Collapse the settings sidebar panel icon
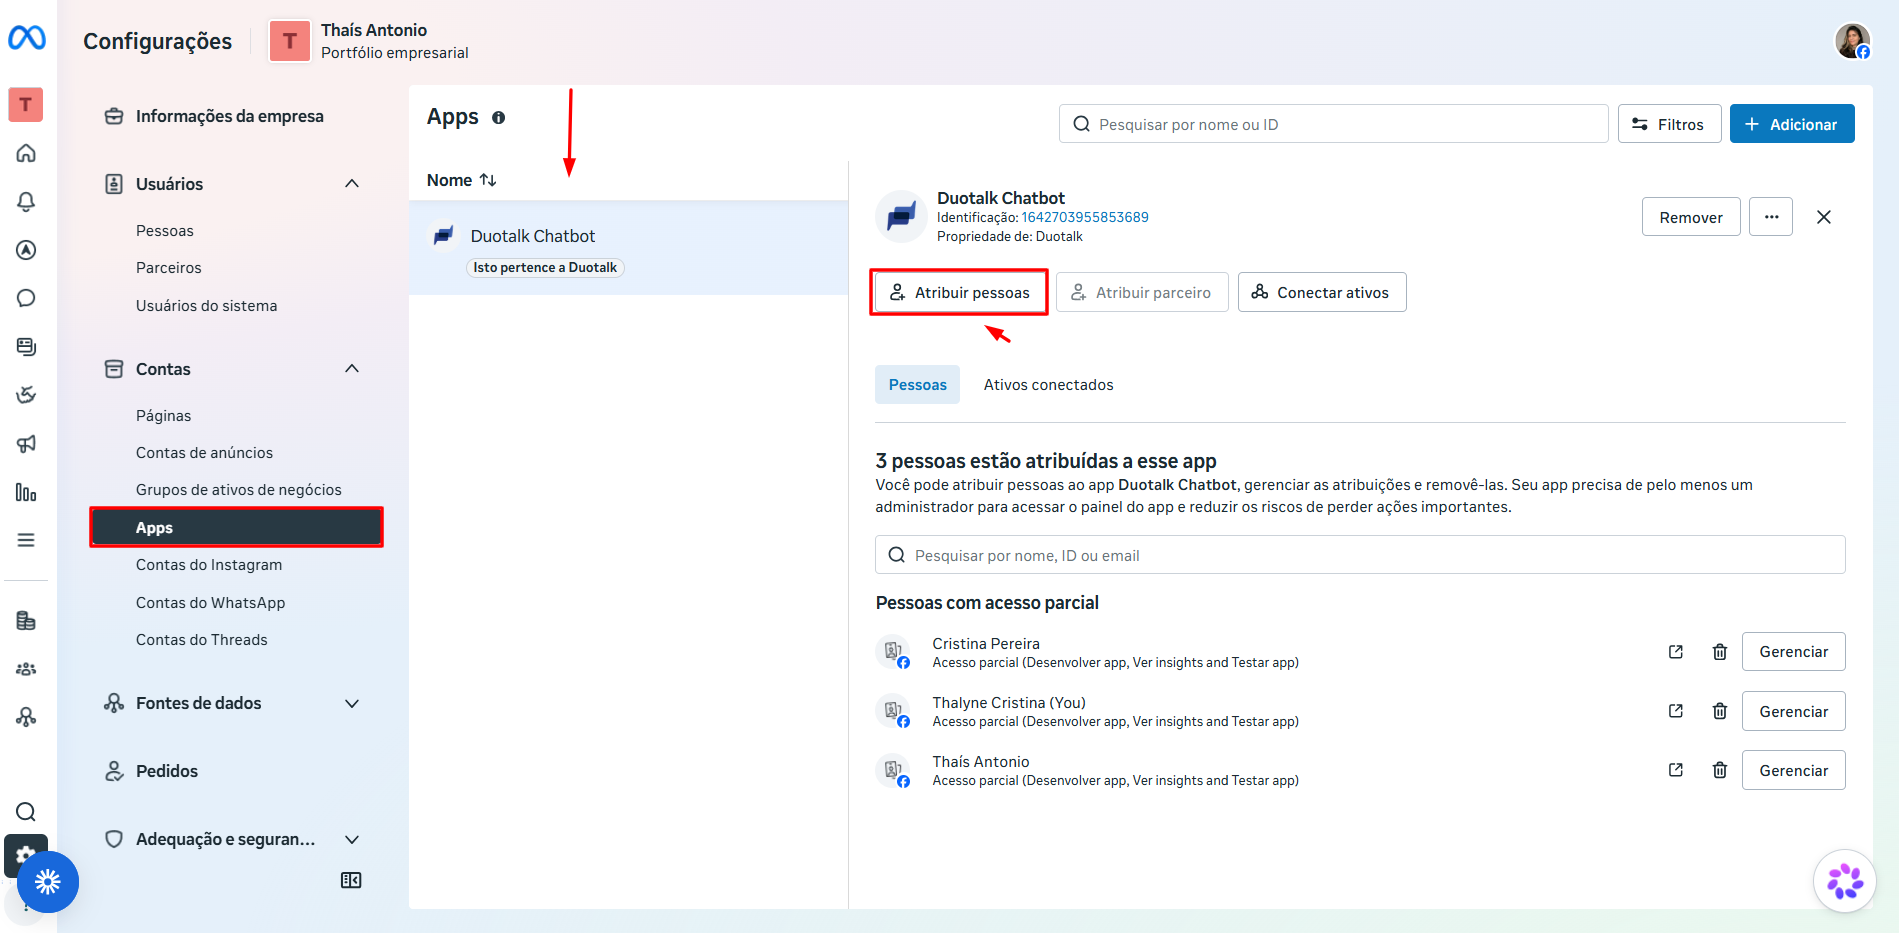The width and height of the screenshot is (1899, 933). coord(351,880)
